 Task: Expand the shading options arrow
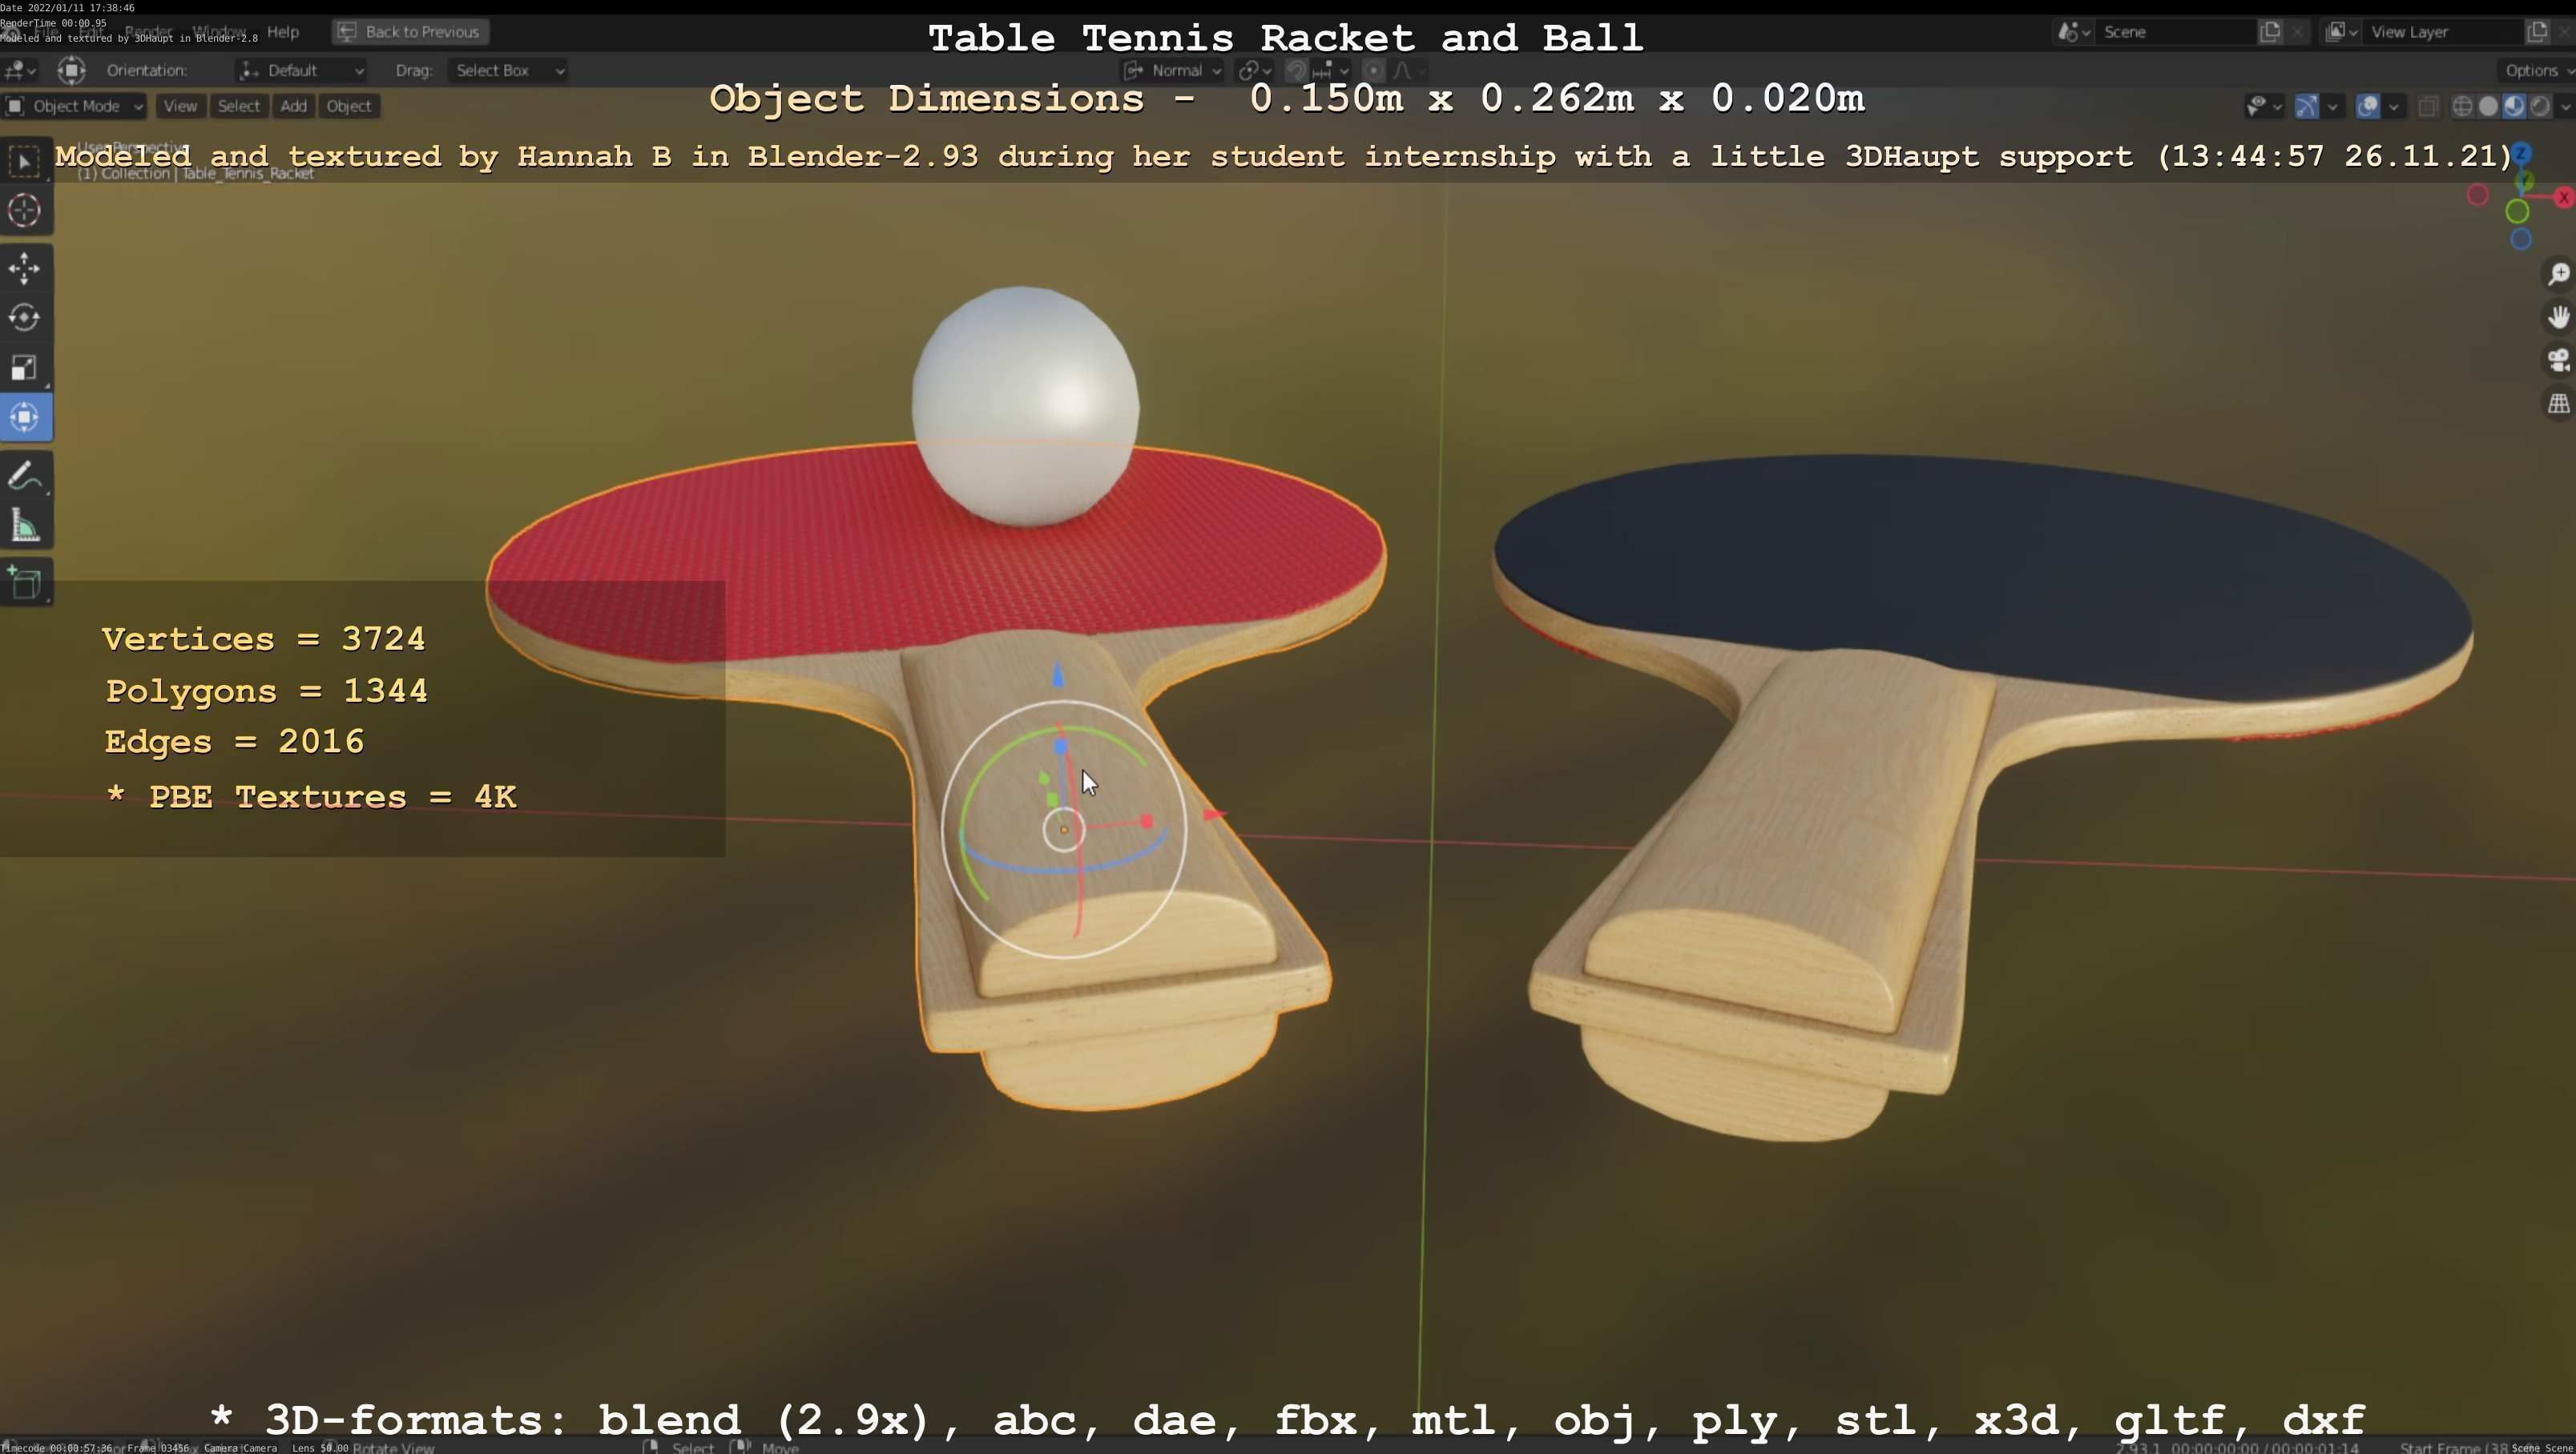tap(2564, 106)
